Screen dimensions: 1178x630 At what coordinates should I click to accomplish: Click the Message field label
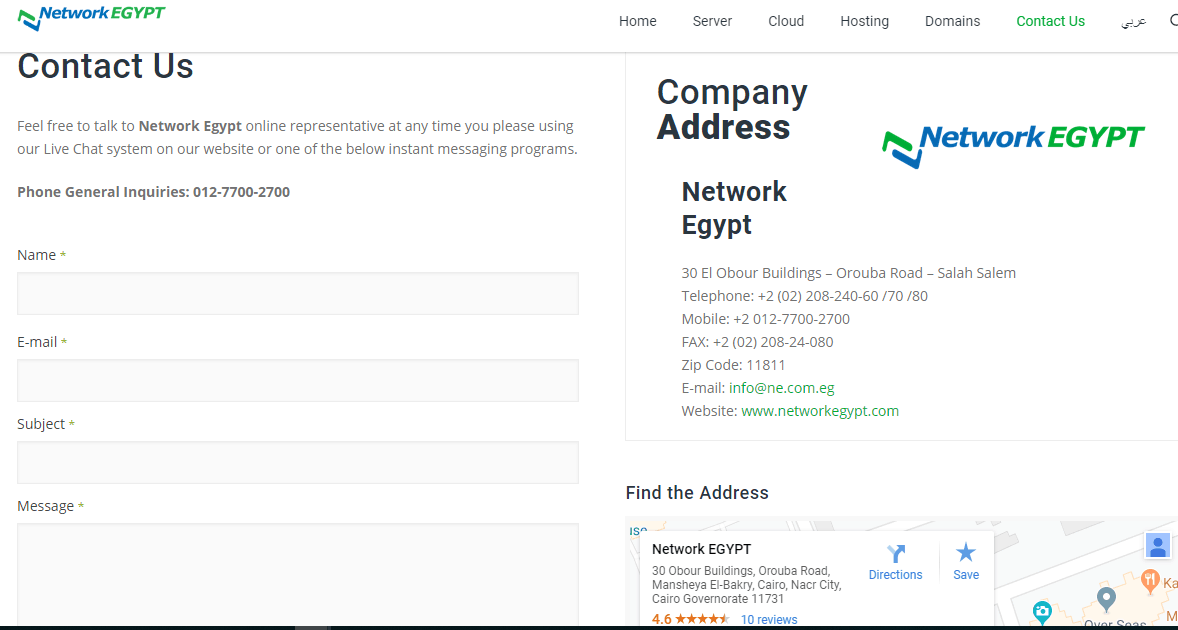[50, 506]
